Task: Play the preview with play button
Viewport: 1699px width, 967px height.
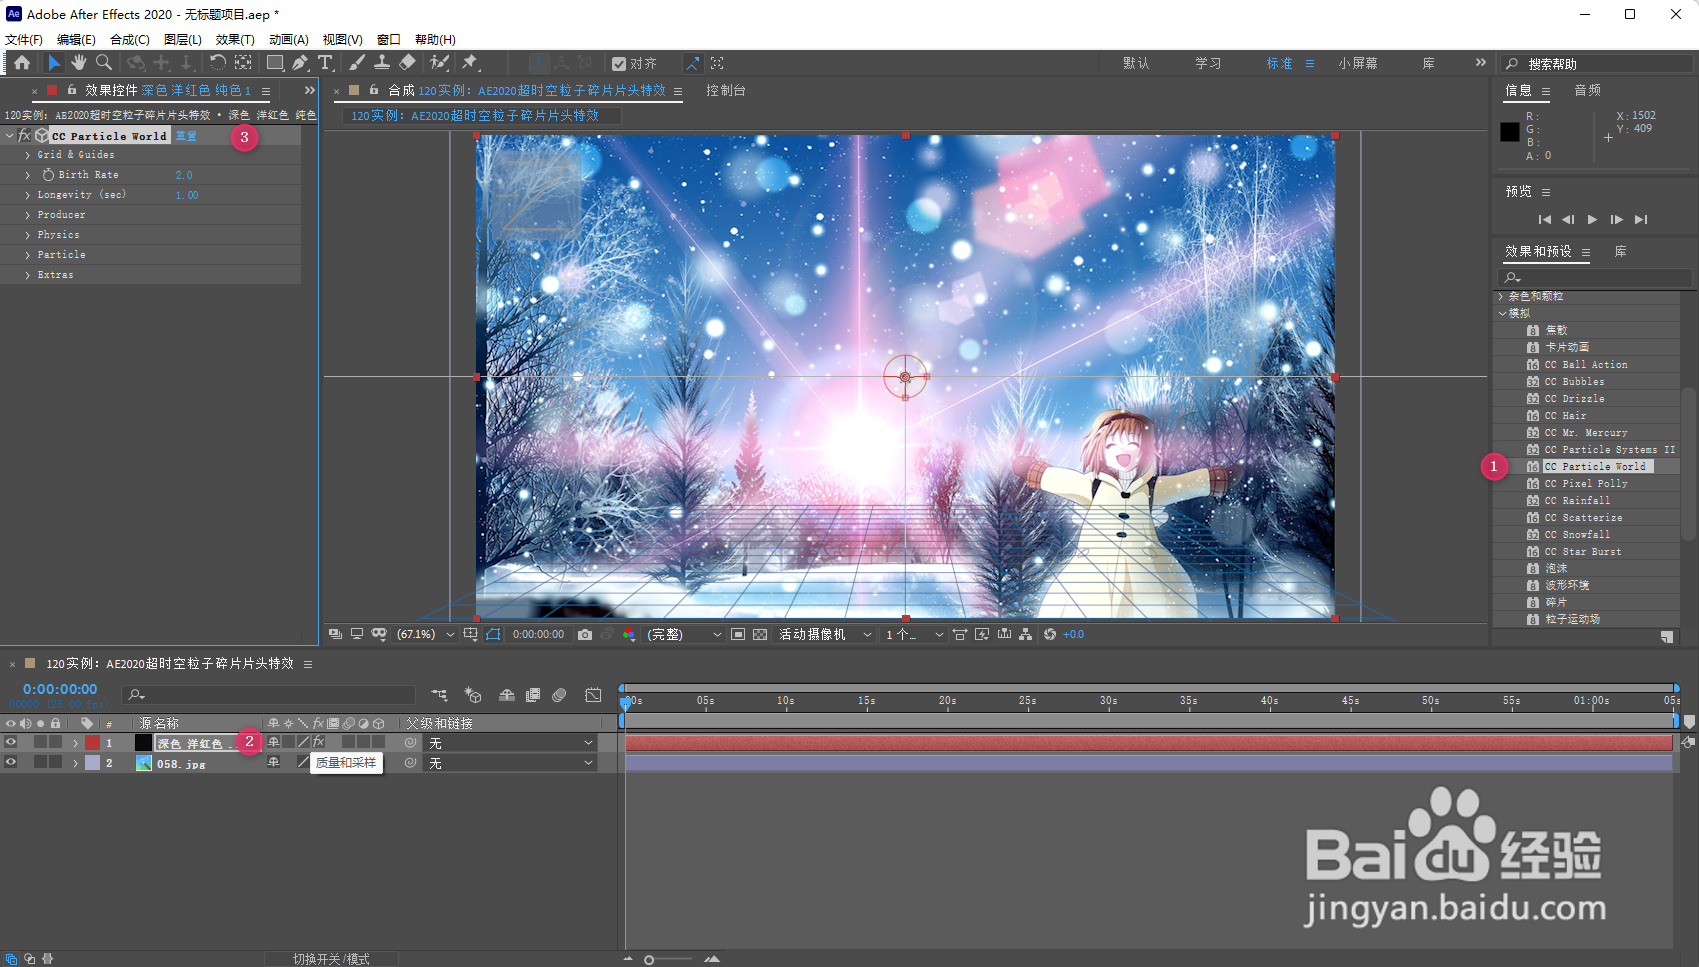Action: (1592, 219)
